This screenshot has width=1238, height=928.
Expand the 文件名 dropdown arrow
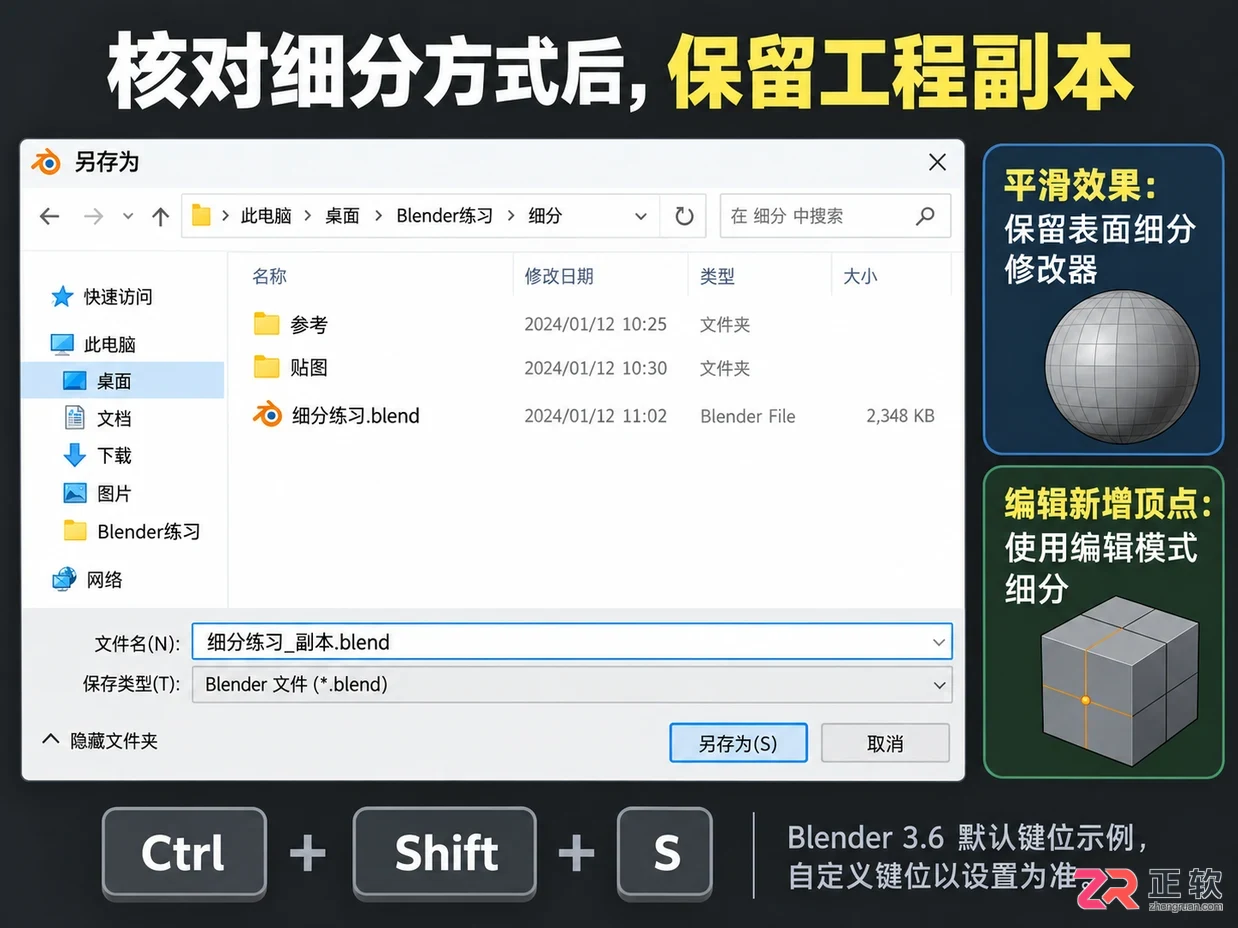click(939, 642)
